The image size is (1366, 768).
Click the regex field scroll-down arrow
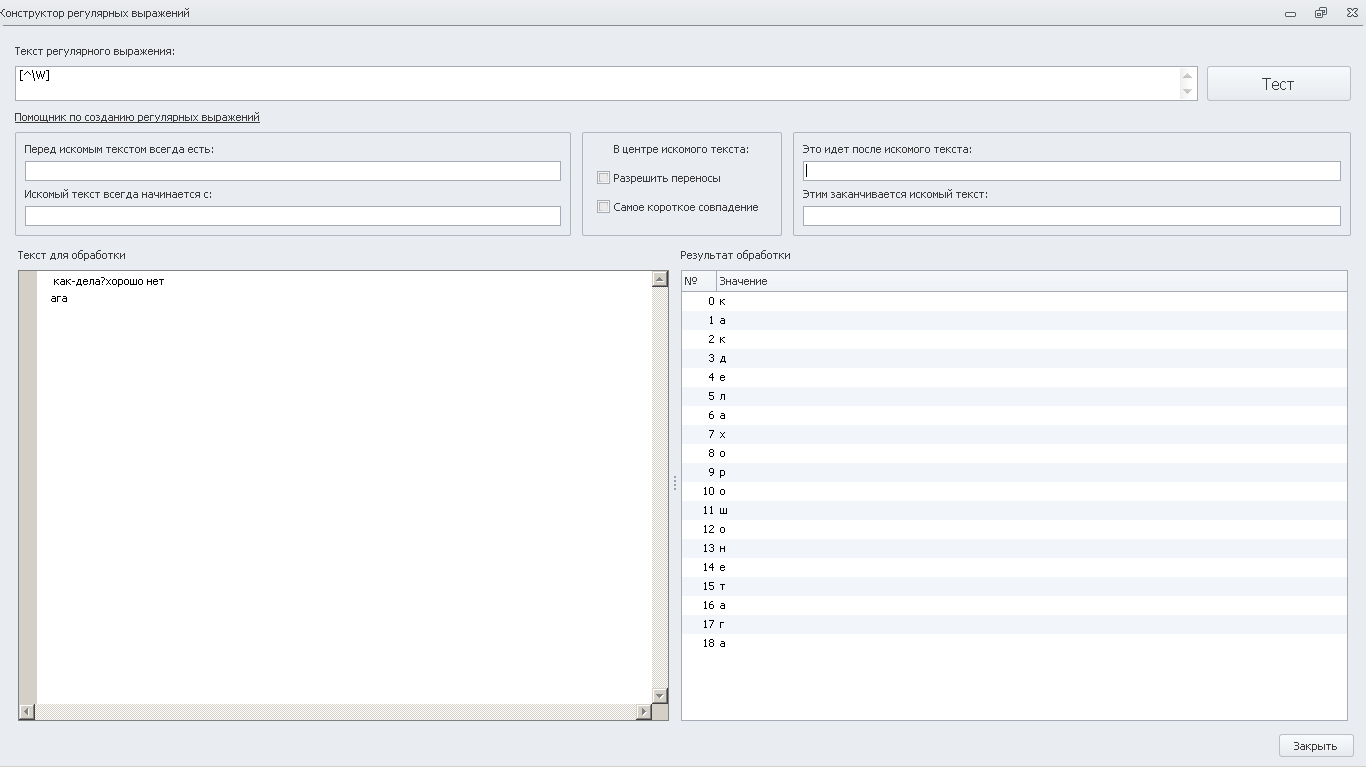point(1188,92)
